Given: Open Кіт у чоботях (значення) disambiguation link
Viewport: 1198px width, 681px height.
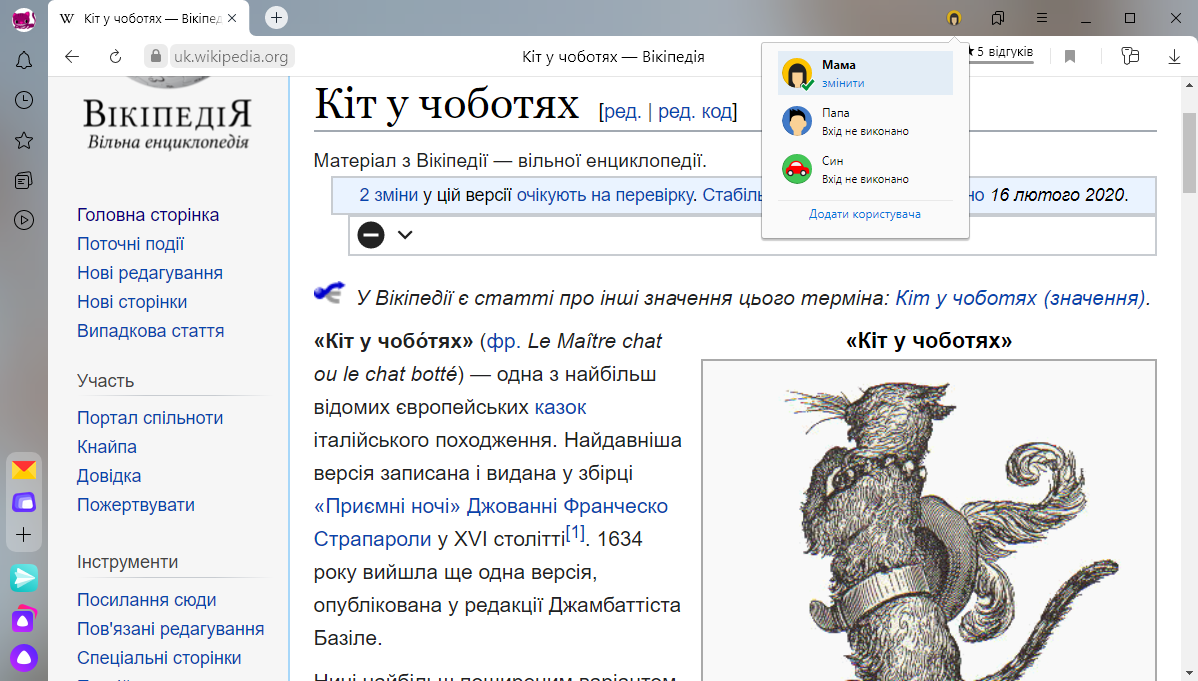Looking at the screenshot, I should 1021,298.
